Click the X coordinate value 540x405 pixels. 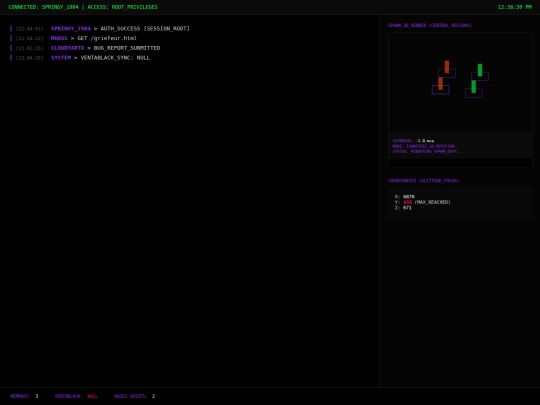(x=409, y=197)
